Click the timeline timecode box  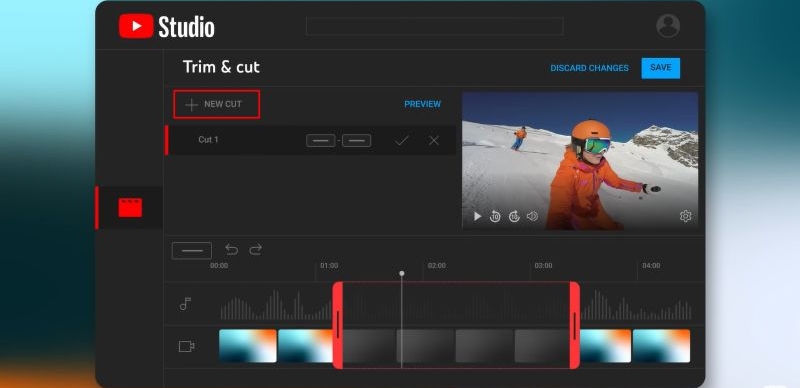pos(192,251)
